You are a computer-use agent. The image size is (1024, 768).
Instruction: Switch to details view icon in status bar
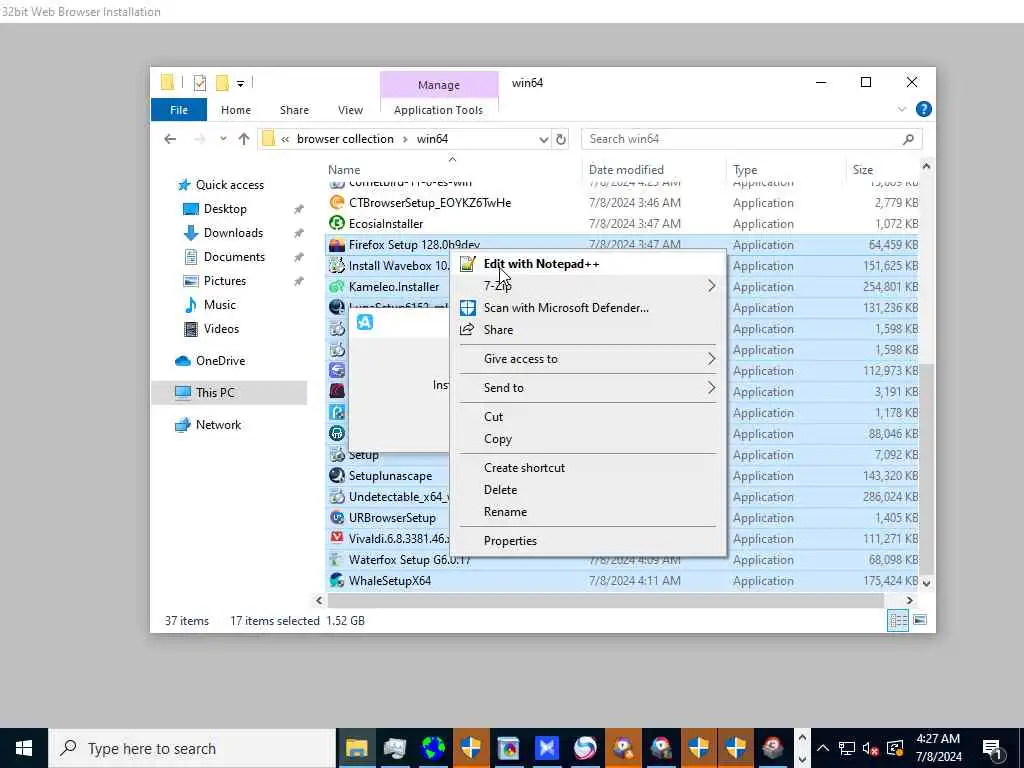(x=898, y=620)
